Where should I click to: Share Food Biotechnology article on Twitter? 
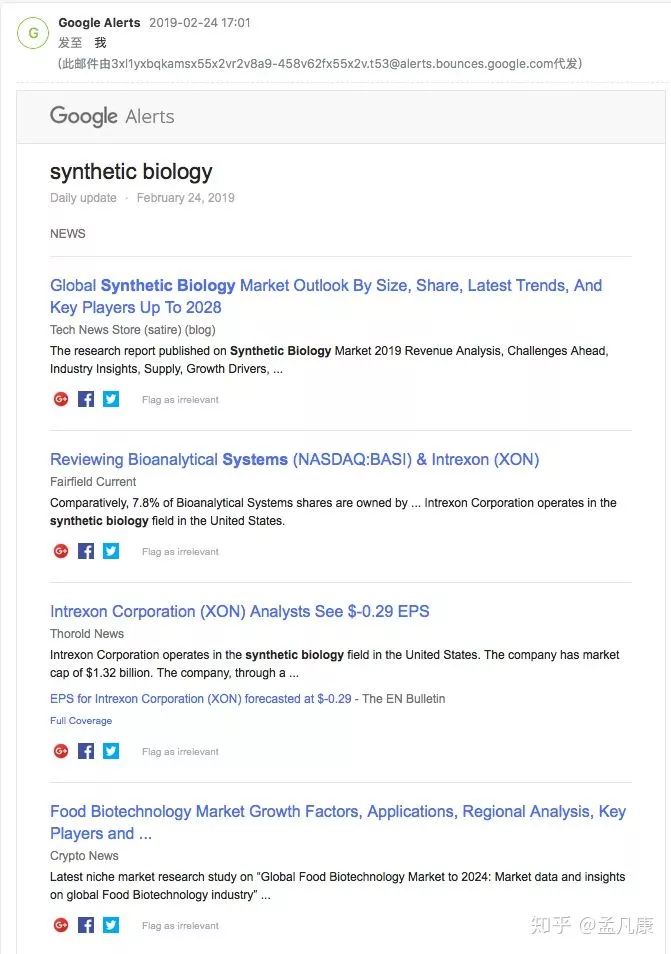(111, 925)
